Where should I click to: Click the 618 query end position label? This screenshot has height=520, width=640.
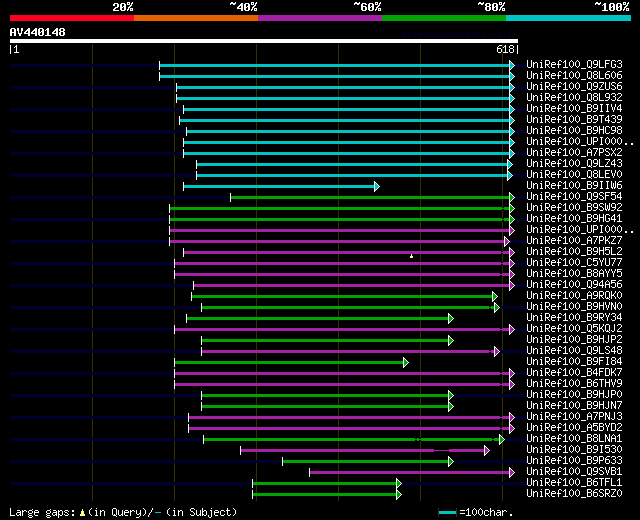pos(505,49)
